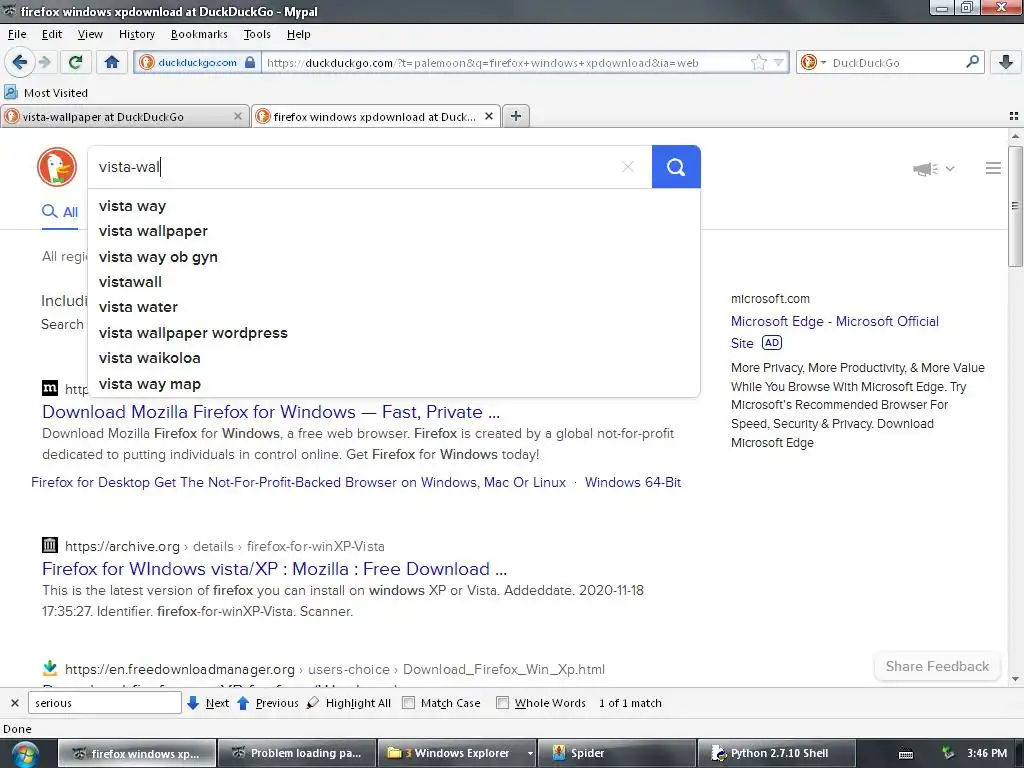Switch to 'Problem loading pa...' taskbar window
This screenshot has width=1024, height=768.
(296, 753)
